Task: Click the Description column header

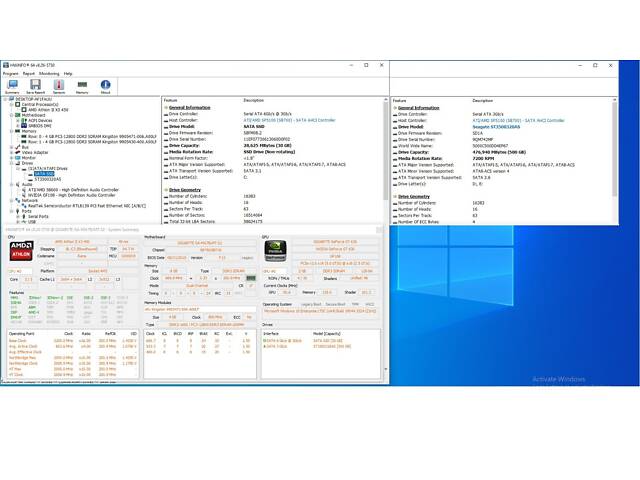Action: coord(254,100)
